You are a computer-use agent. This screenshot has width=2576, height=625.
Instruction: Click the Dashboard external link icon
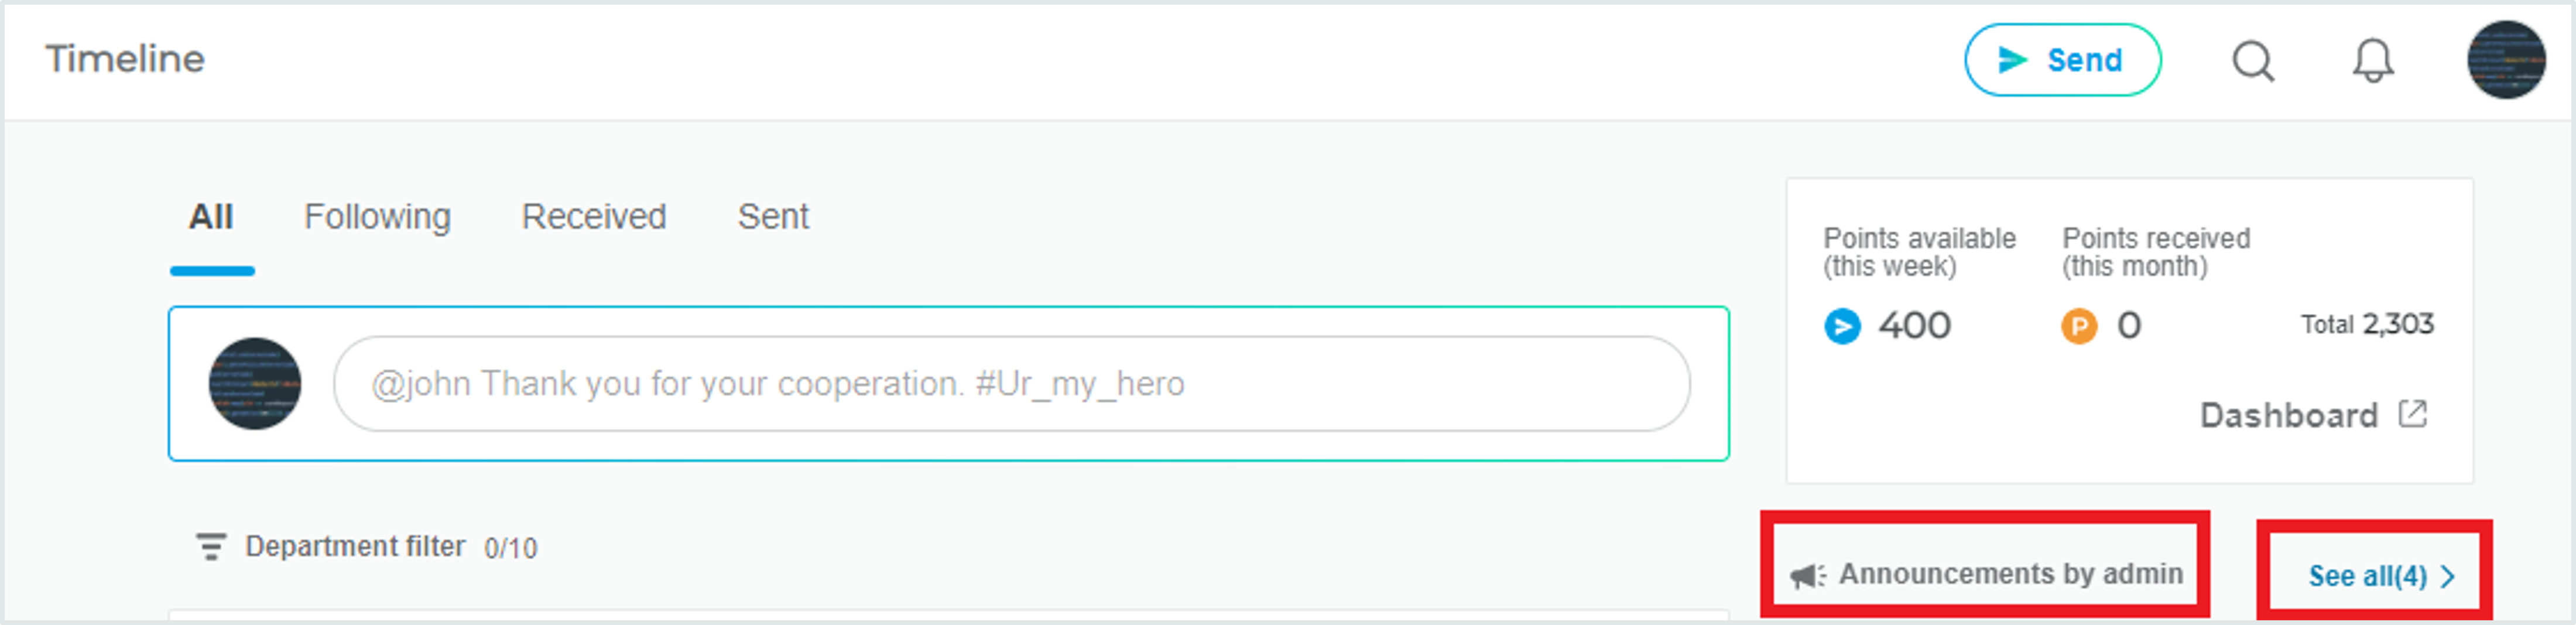pyautogui.click(x=2413, y=414)
